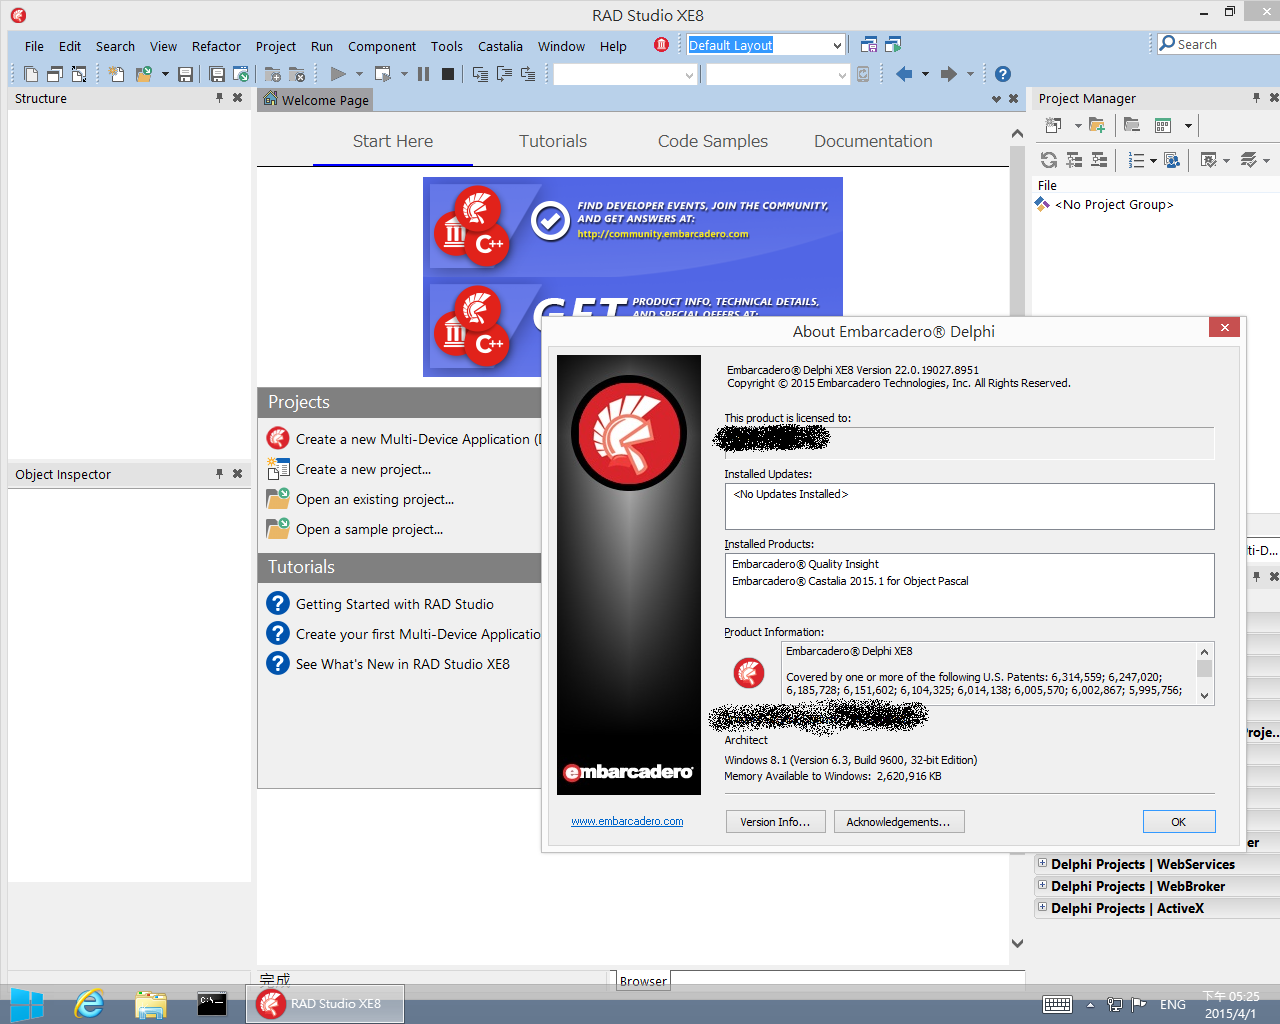Click the Trace Into debug icon

(480, 74)
